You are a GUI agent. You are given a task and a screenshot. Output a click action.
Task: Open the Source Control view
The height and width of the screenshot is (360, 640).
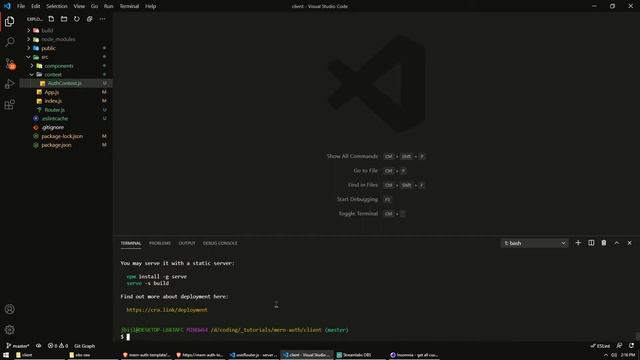[x=10, y=63]
